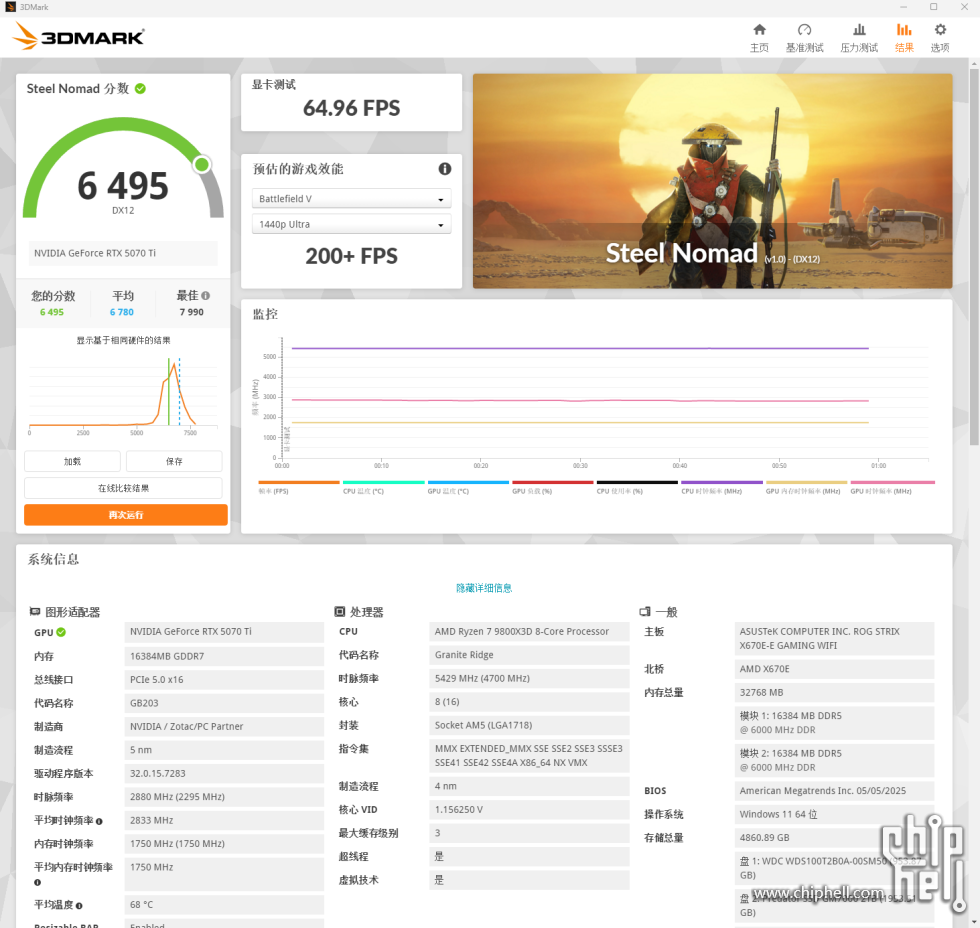Click 32768 MB total memory value
This screenshot has height=928, width=980.
[x=834, y=692]
